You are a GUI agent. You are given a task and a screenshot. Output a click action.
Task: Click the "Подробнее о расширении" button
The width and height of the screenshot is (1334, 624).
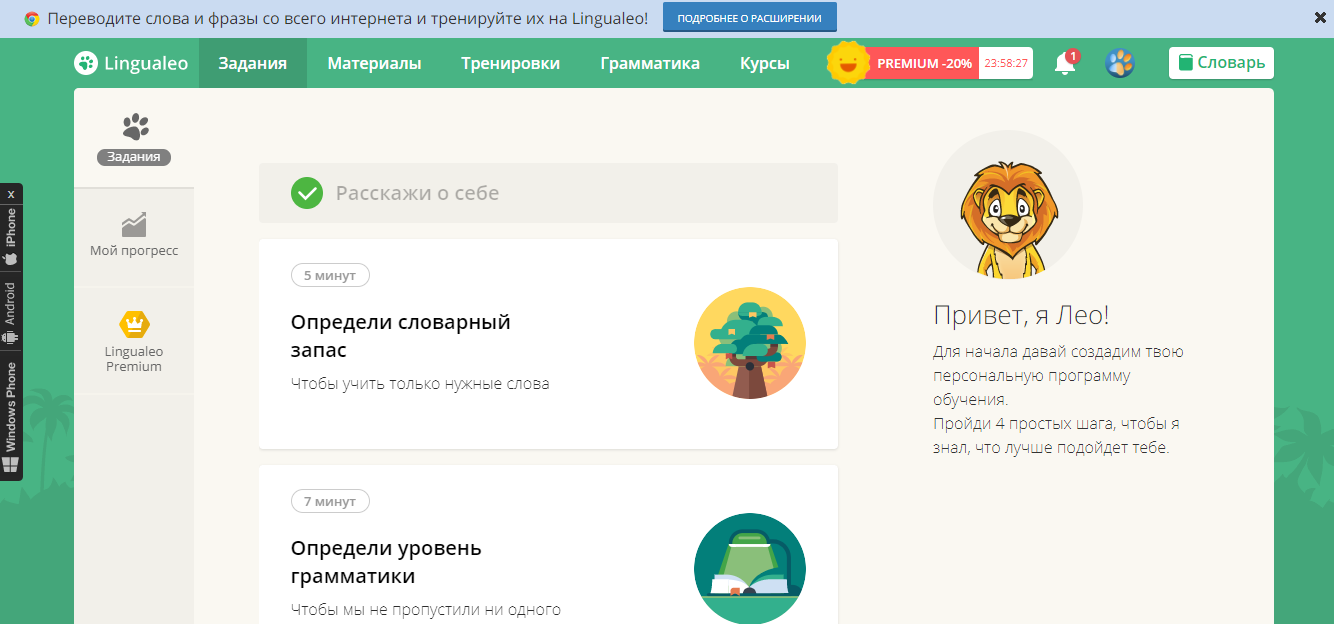point(750,16)
